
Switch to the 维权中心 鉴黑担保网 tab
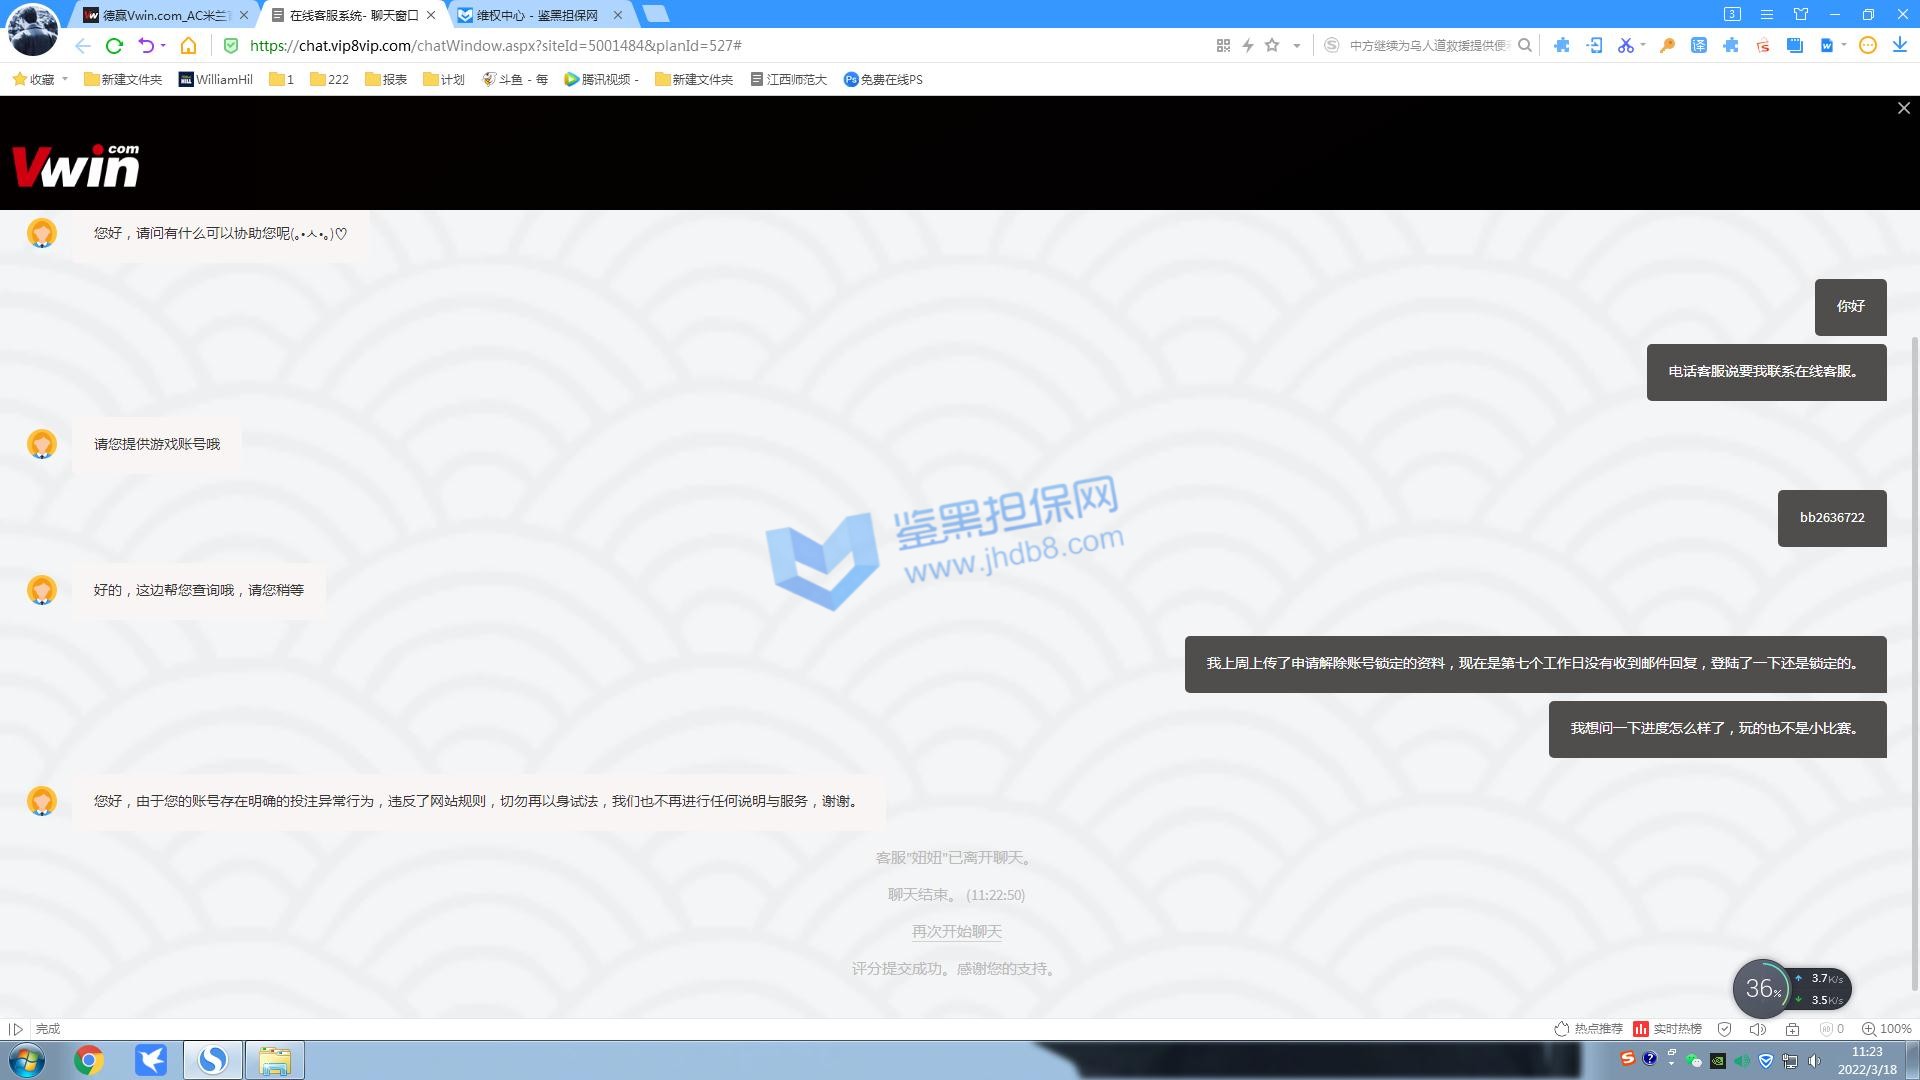tap(537, 15)
